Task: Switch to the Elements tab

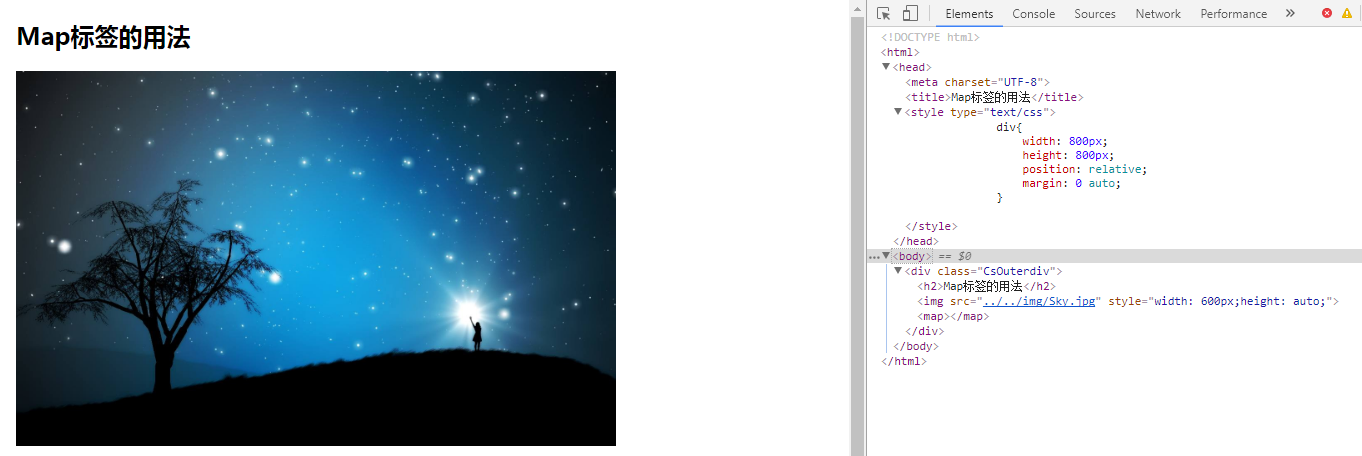Action: click(x=969, y=13)
